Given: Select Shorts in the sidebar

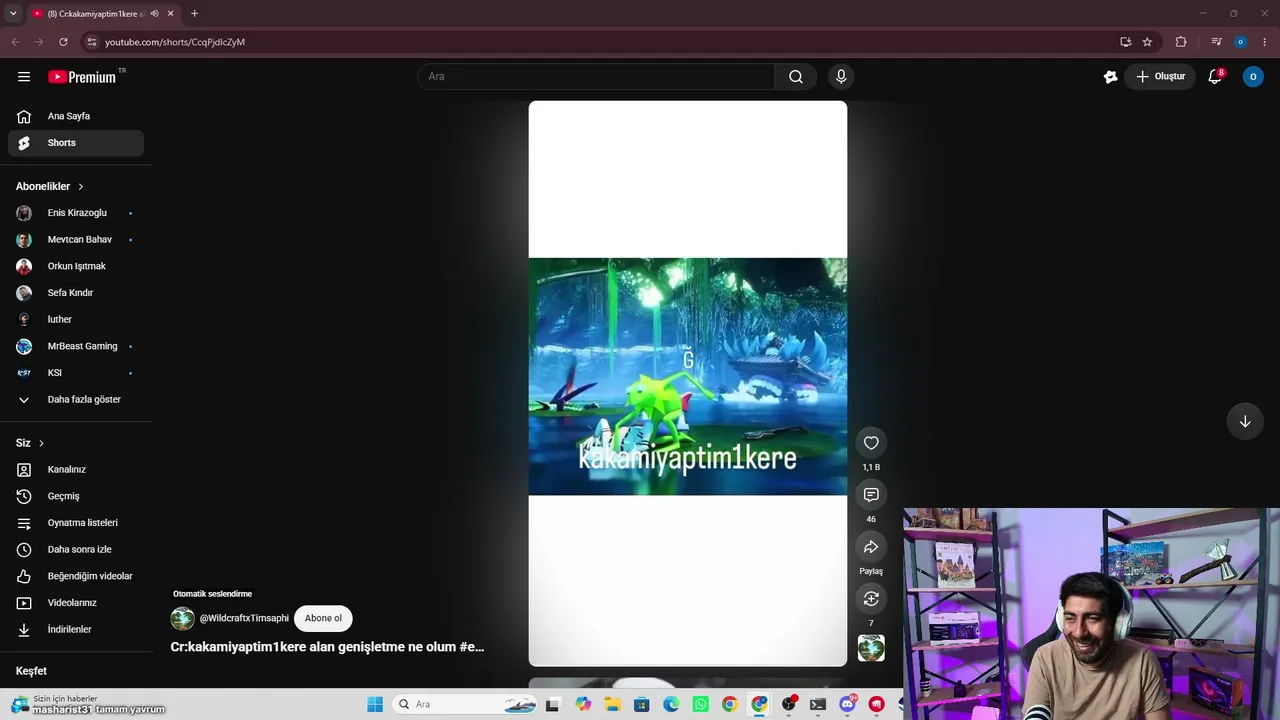Looking at the screenshot, I should [76, 143].
